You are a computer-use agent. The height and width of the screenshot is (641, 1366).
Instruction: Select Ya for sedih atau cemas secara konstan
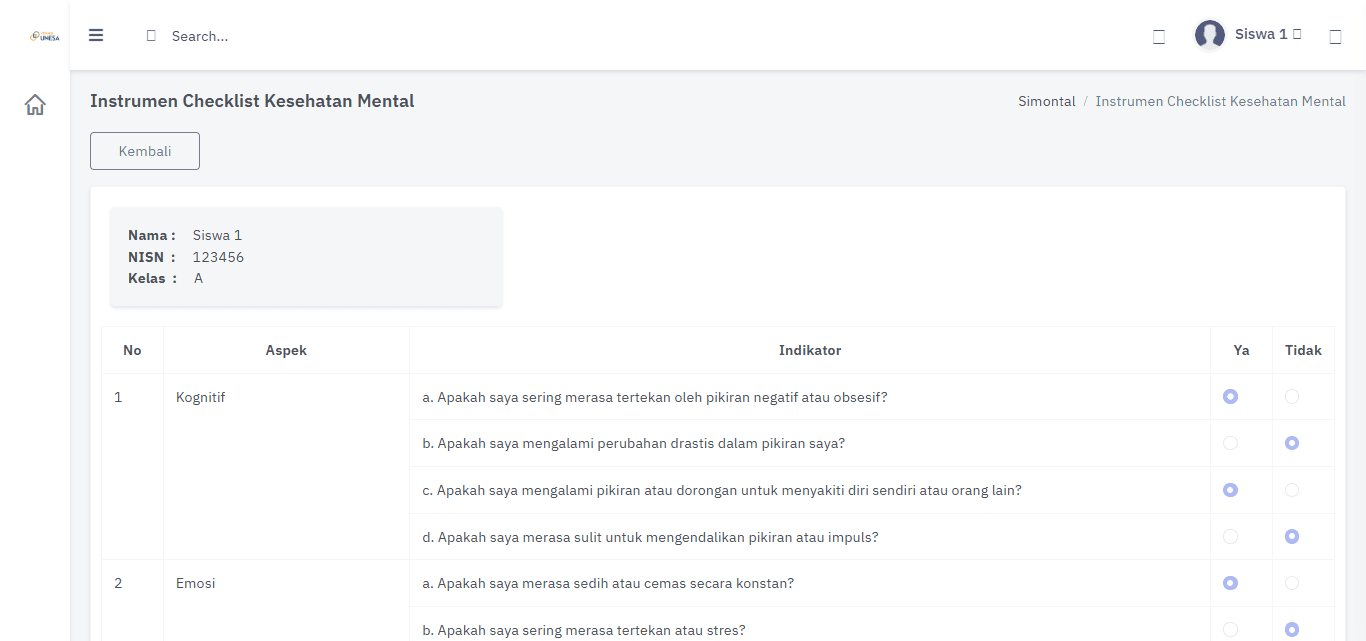pyautogui.click(x=1230, y=583)
